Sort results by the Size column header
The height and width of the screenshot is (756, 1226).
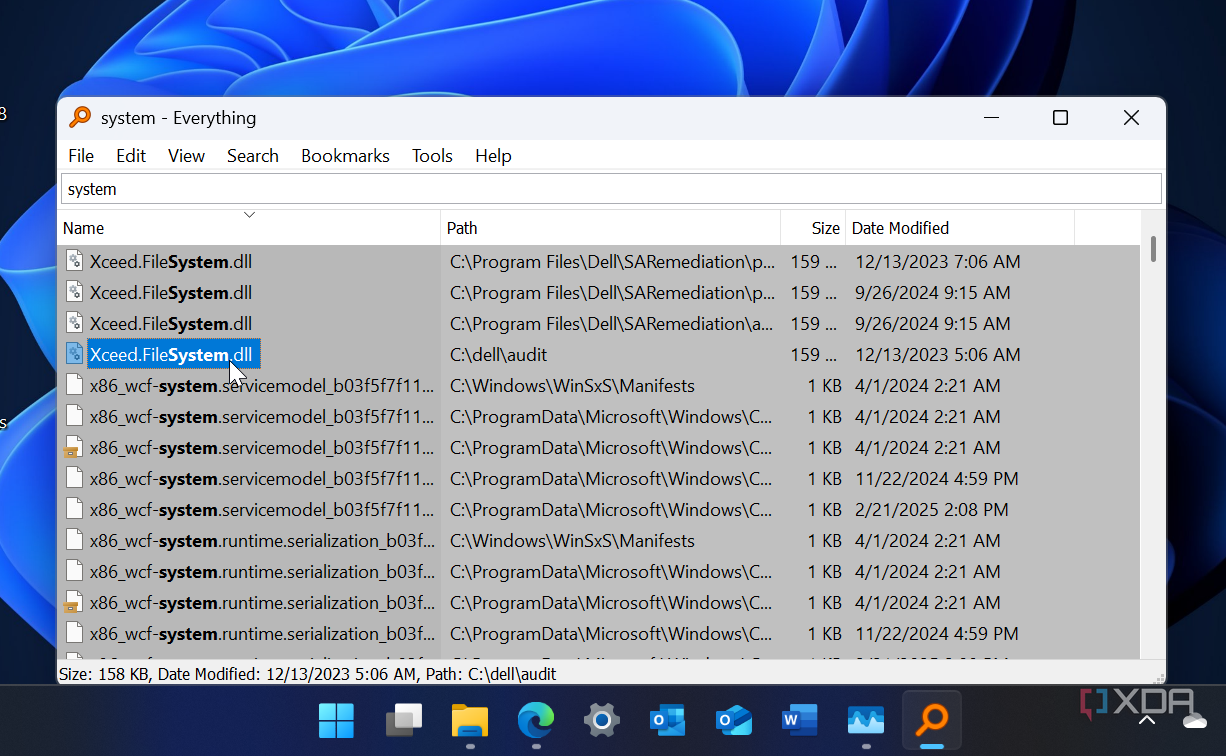(813, 228)
